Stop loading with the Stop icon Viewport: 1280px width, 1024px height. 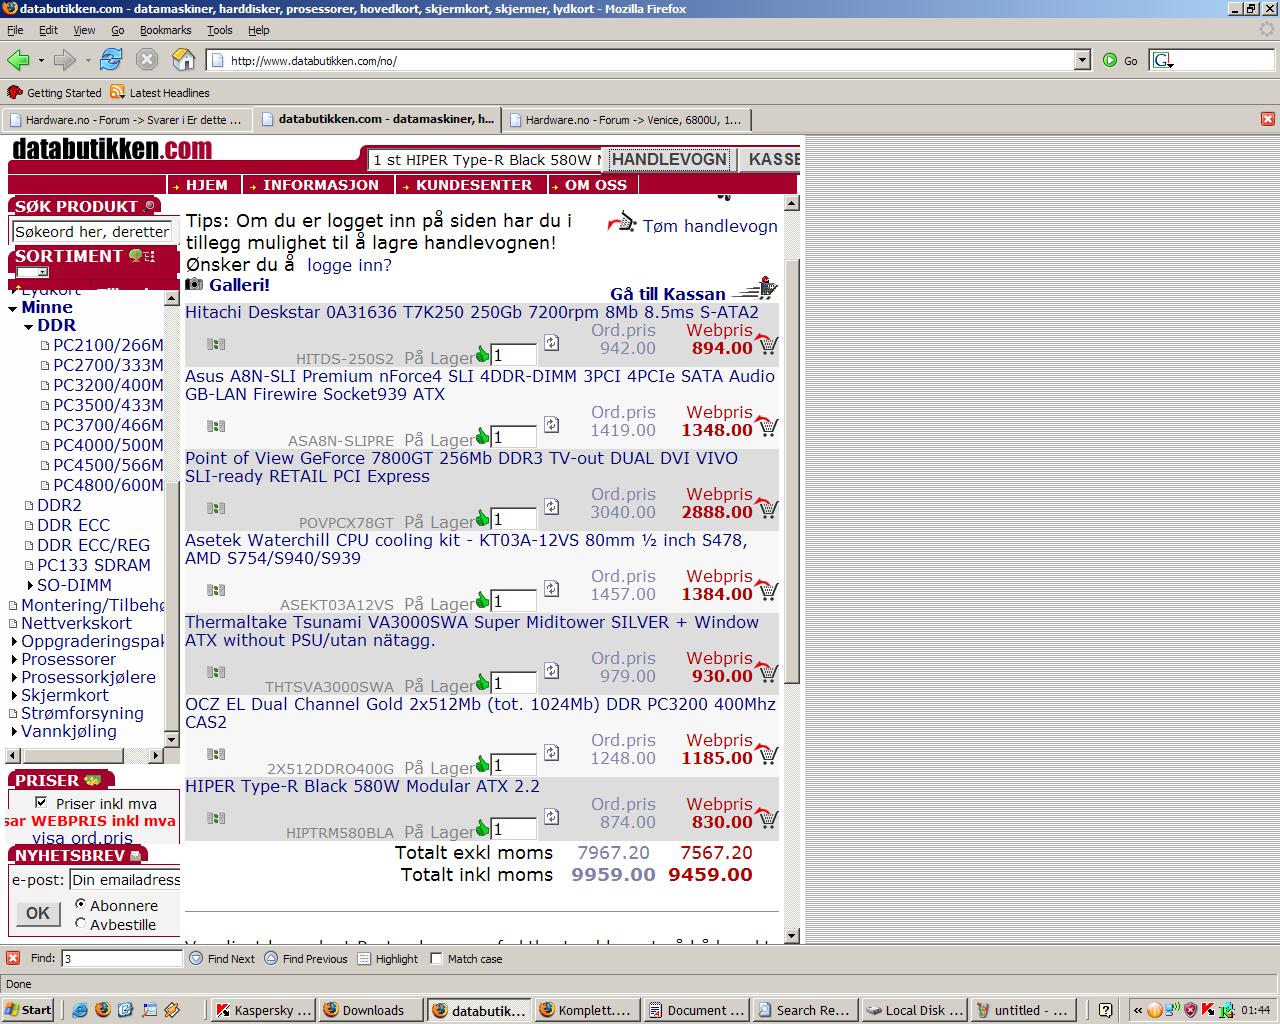pos(147,60)
